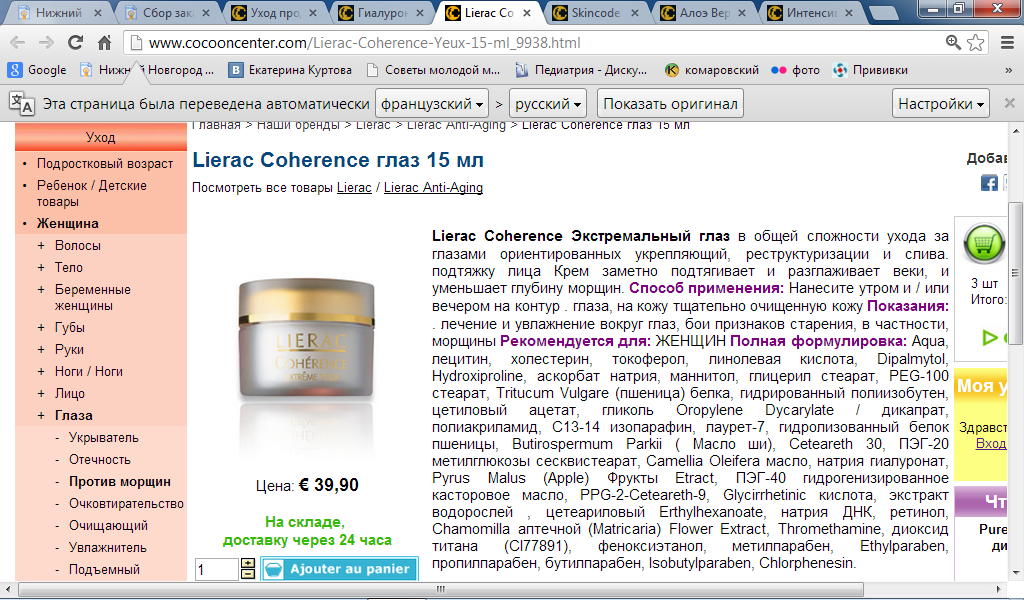Close the Гиалурон tab
This screenshot has height=600, width=1024.
[420, 13]
